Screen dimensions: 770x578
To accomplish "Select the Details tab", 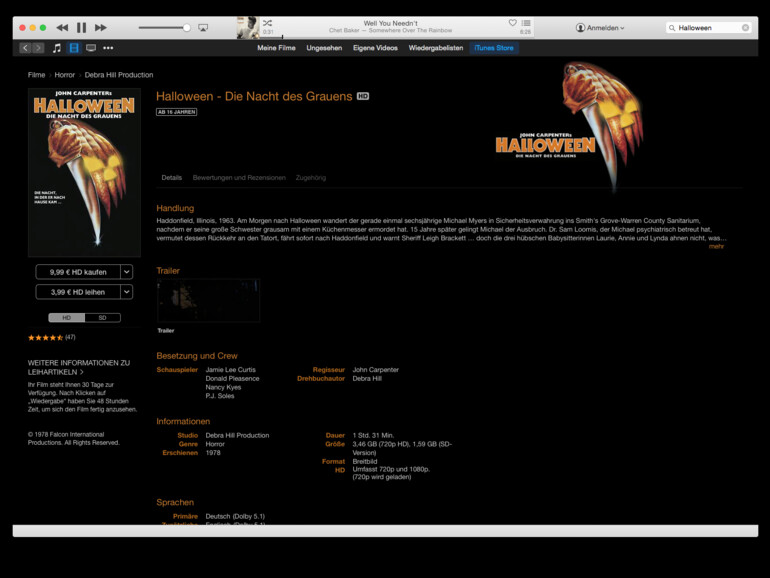I will tap(171, 177).
